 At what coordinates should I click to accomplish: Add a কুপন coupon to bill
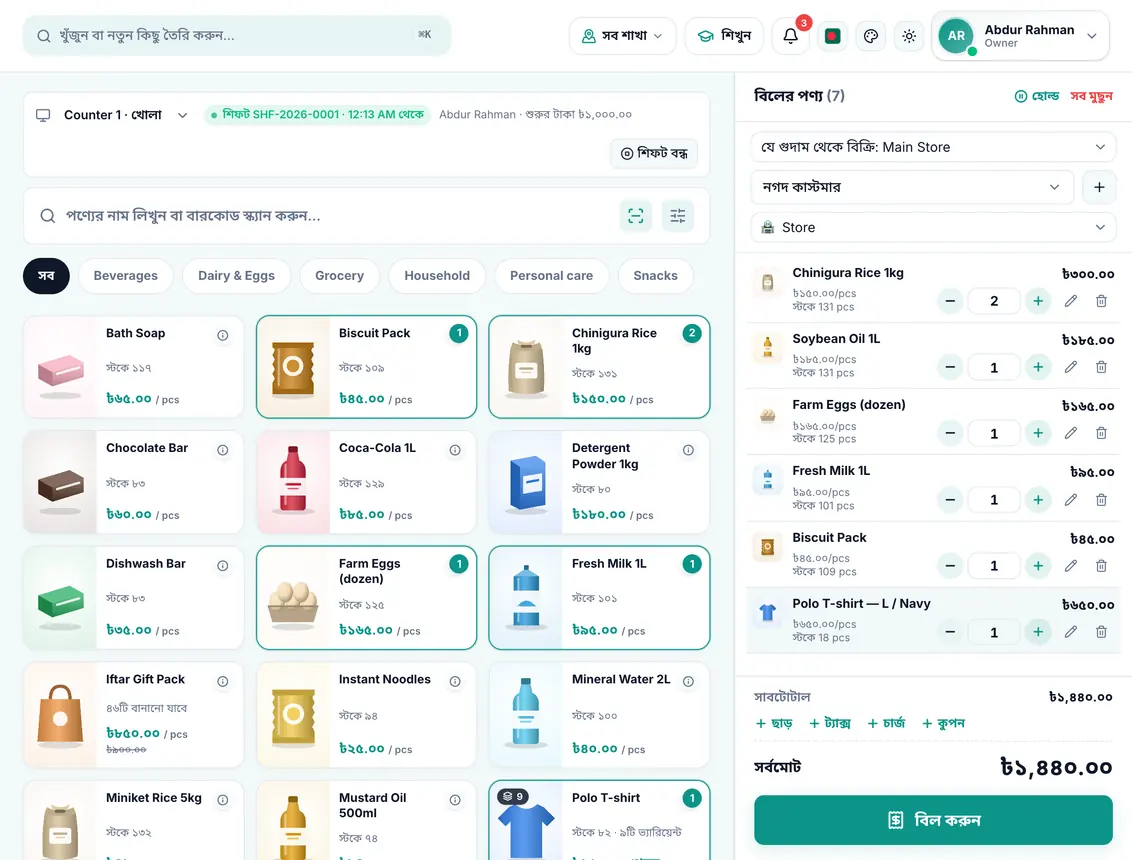[x=943, y=723]
